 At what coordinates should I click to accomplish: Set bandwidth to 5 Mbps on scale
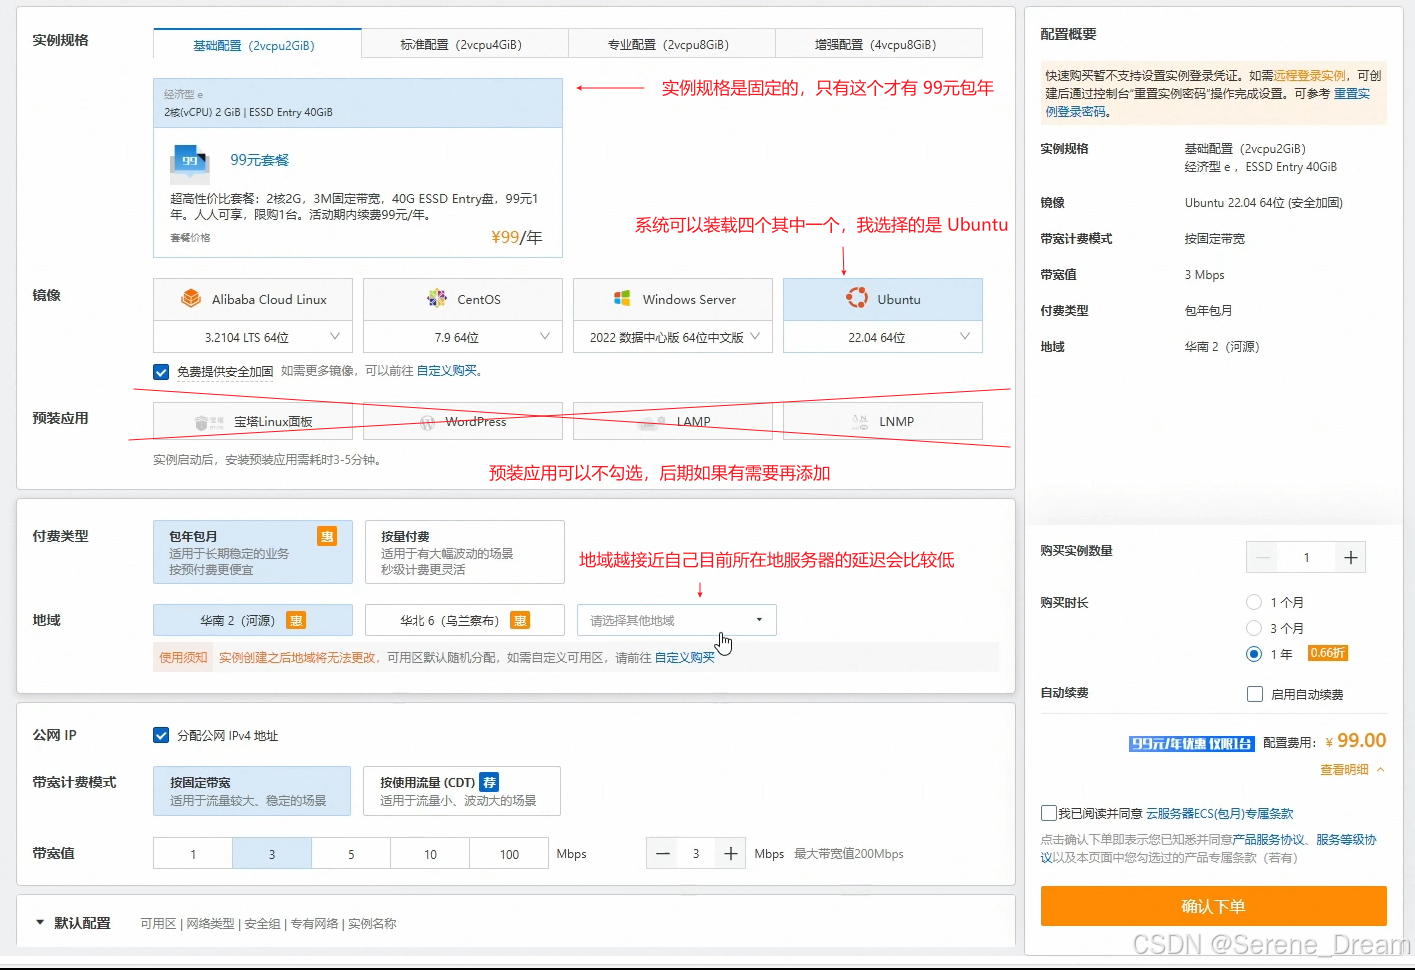[351, 854]
